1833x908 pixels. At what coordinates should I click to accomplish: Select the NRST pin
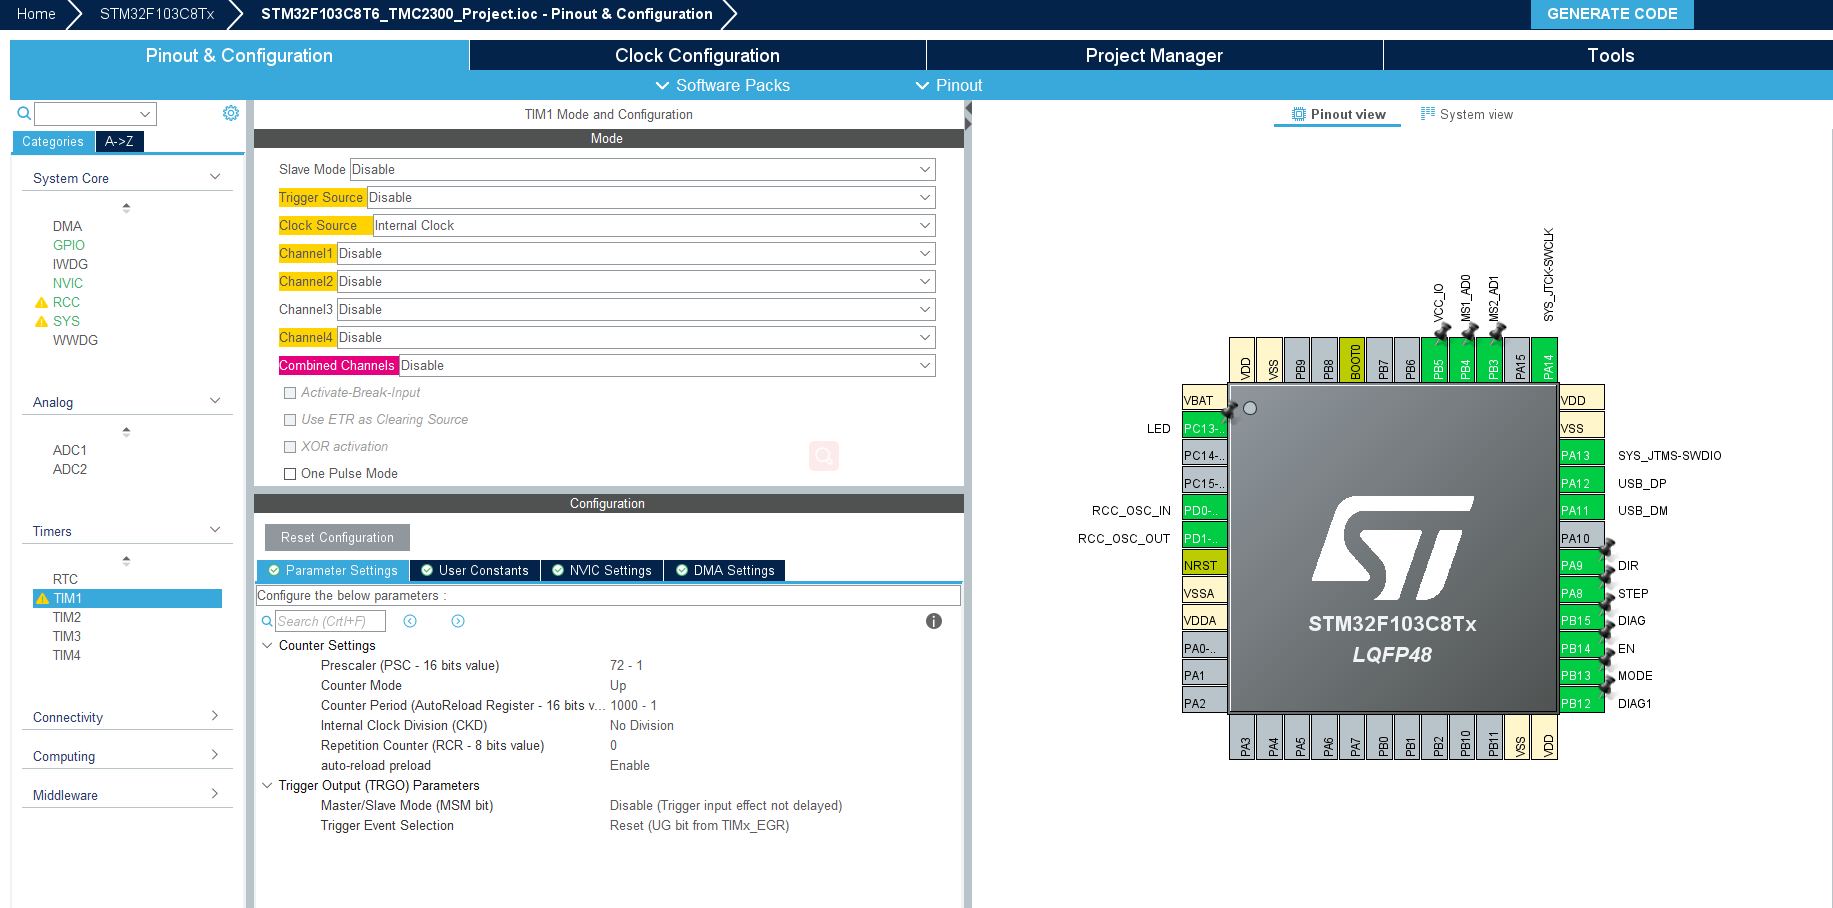[x=1204, y=565]
